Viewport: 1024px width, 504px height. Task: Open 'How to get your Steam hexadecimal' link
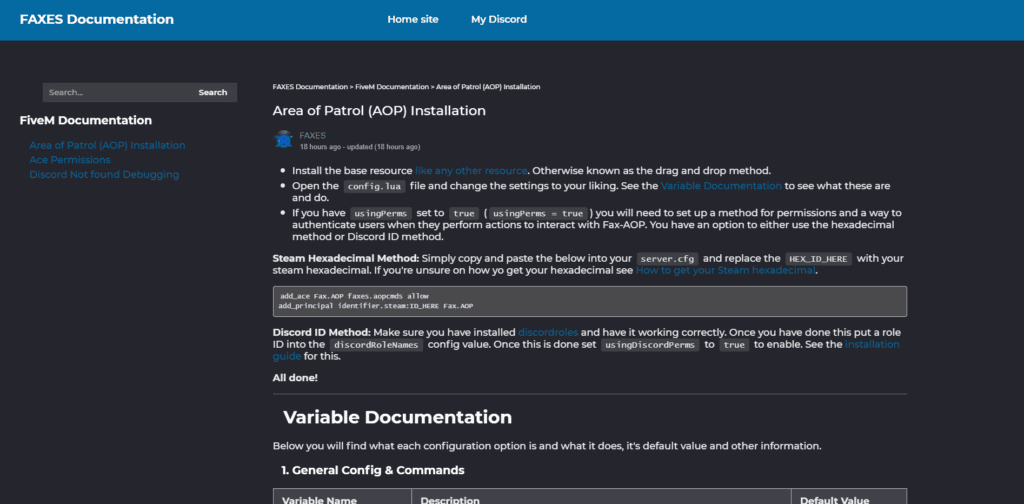coord(726,270)
